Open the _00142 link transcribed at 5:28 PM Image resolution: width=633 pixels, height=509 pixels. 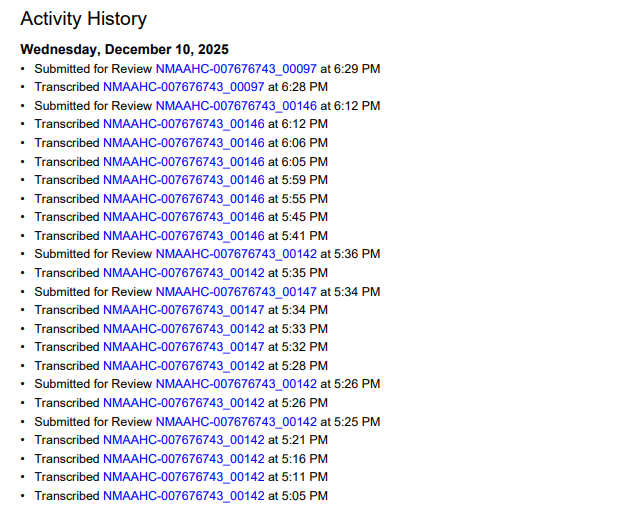tap(183, 366)
